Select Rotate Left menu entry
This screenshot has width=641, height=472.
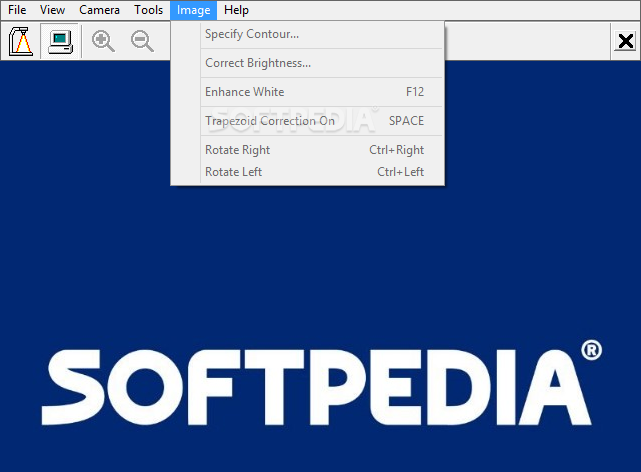(307, 172)
